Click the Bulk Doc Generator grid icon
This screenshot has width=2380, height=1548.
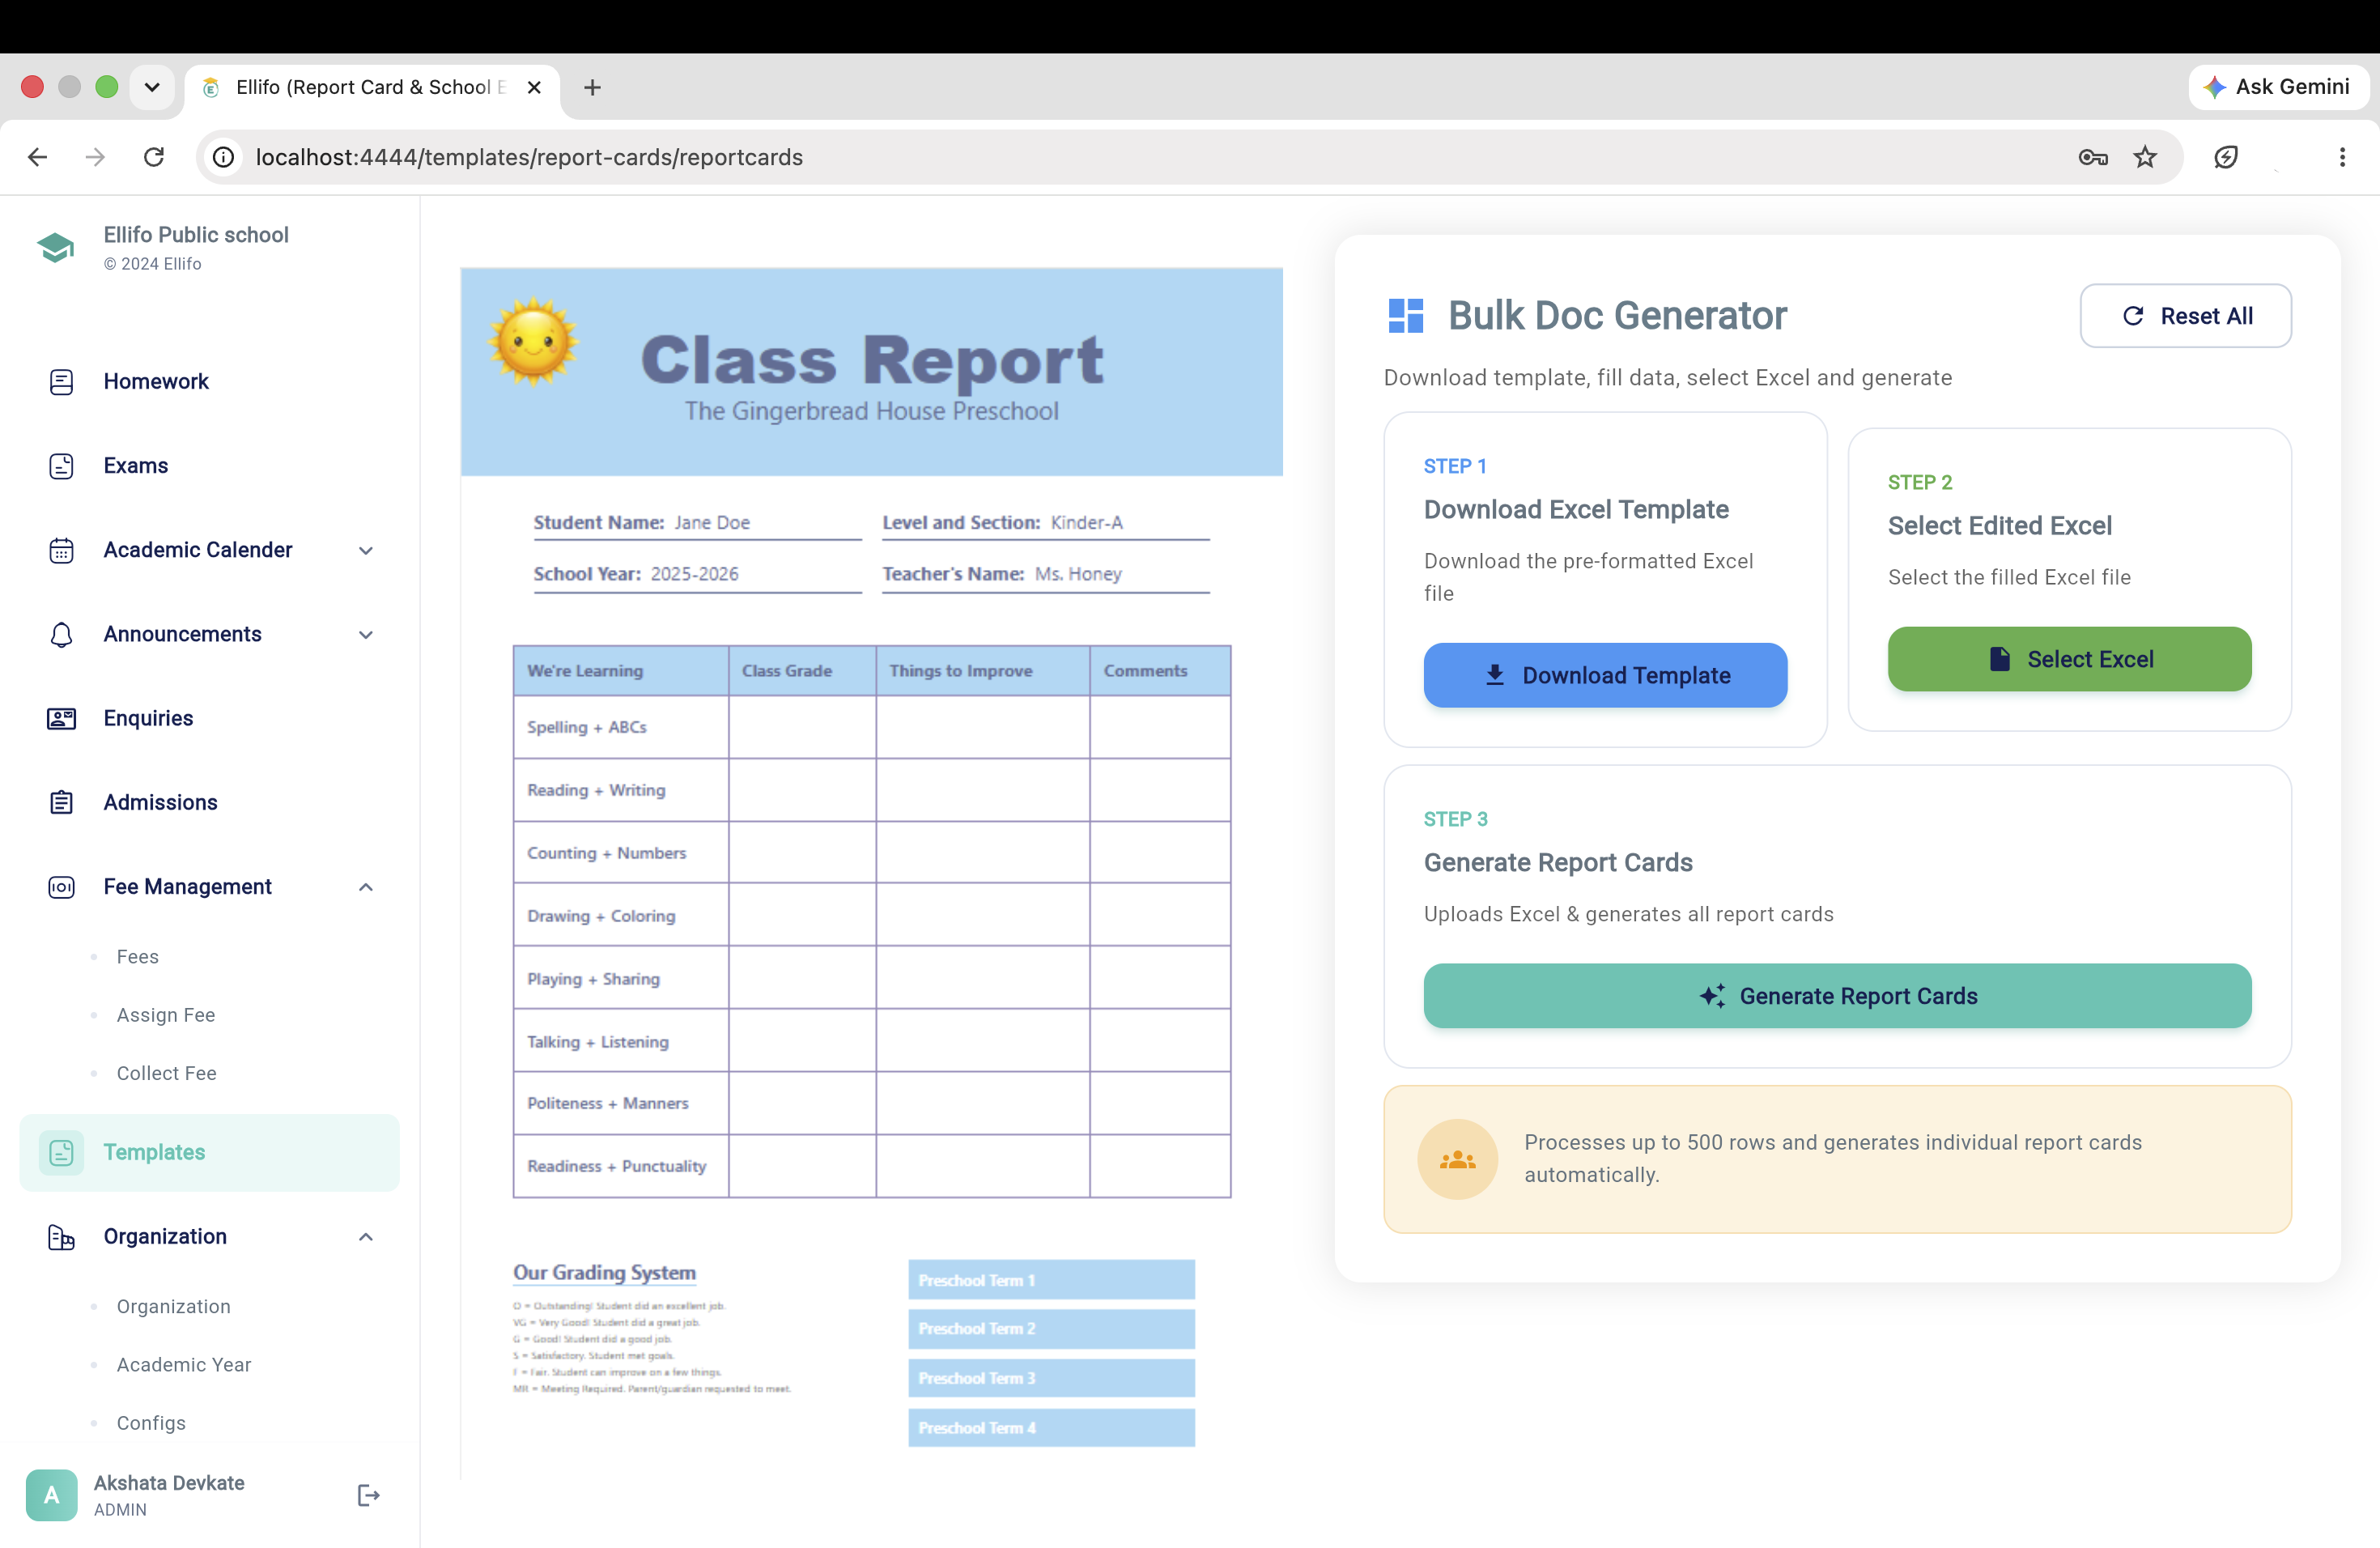tap(1405, 315)
